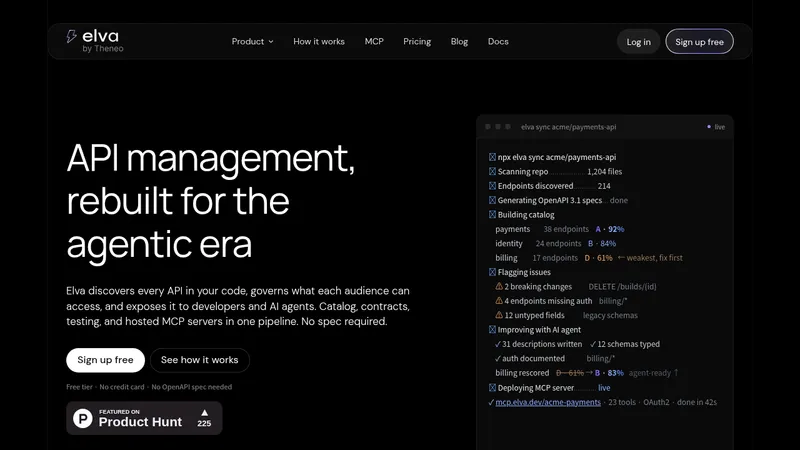Click icon beside Generating OpenAPI 3.1 specs
This screenshot has width=800, height=450.
492,200
